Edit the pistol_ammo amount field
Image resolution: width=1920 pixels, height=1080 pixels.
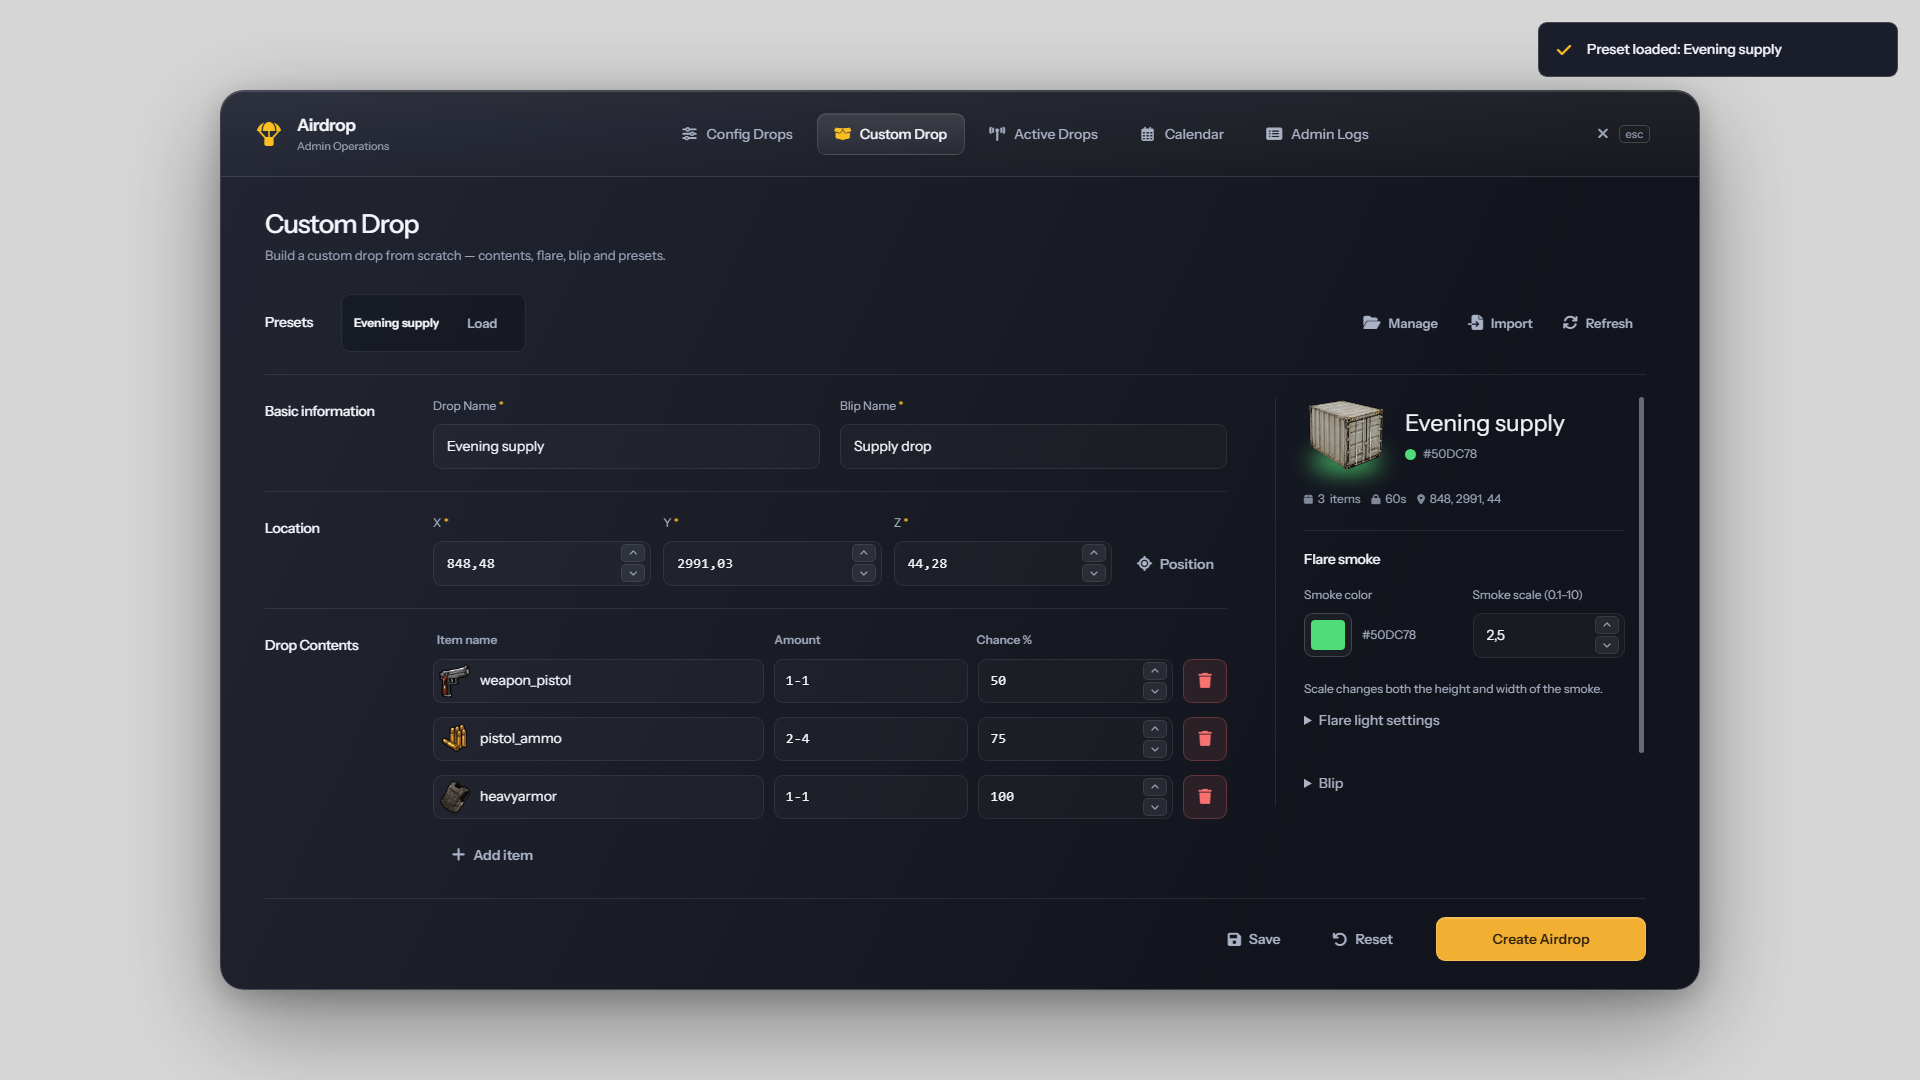(x=870, y=739)
